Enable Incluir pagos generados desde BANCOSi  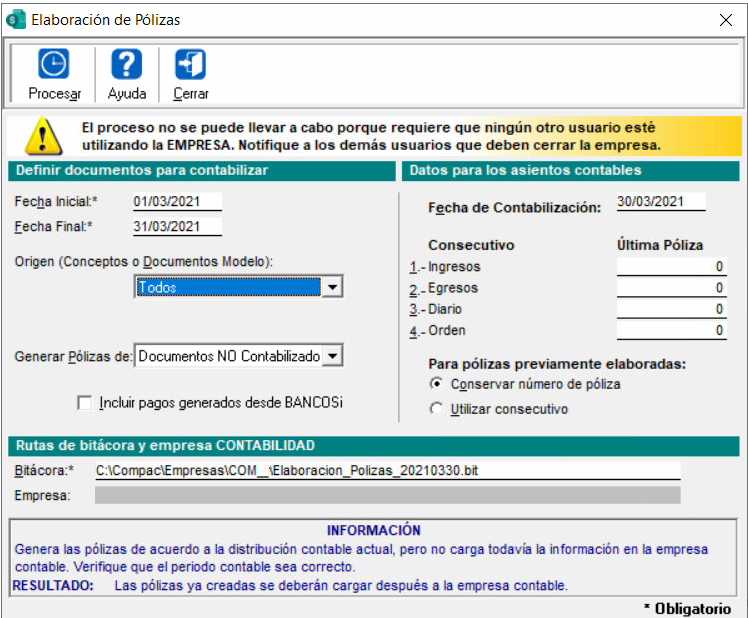(86, 403)
